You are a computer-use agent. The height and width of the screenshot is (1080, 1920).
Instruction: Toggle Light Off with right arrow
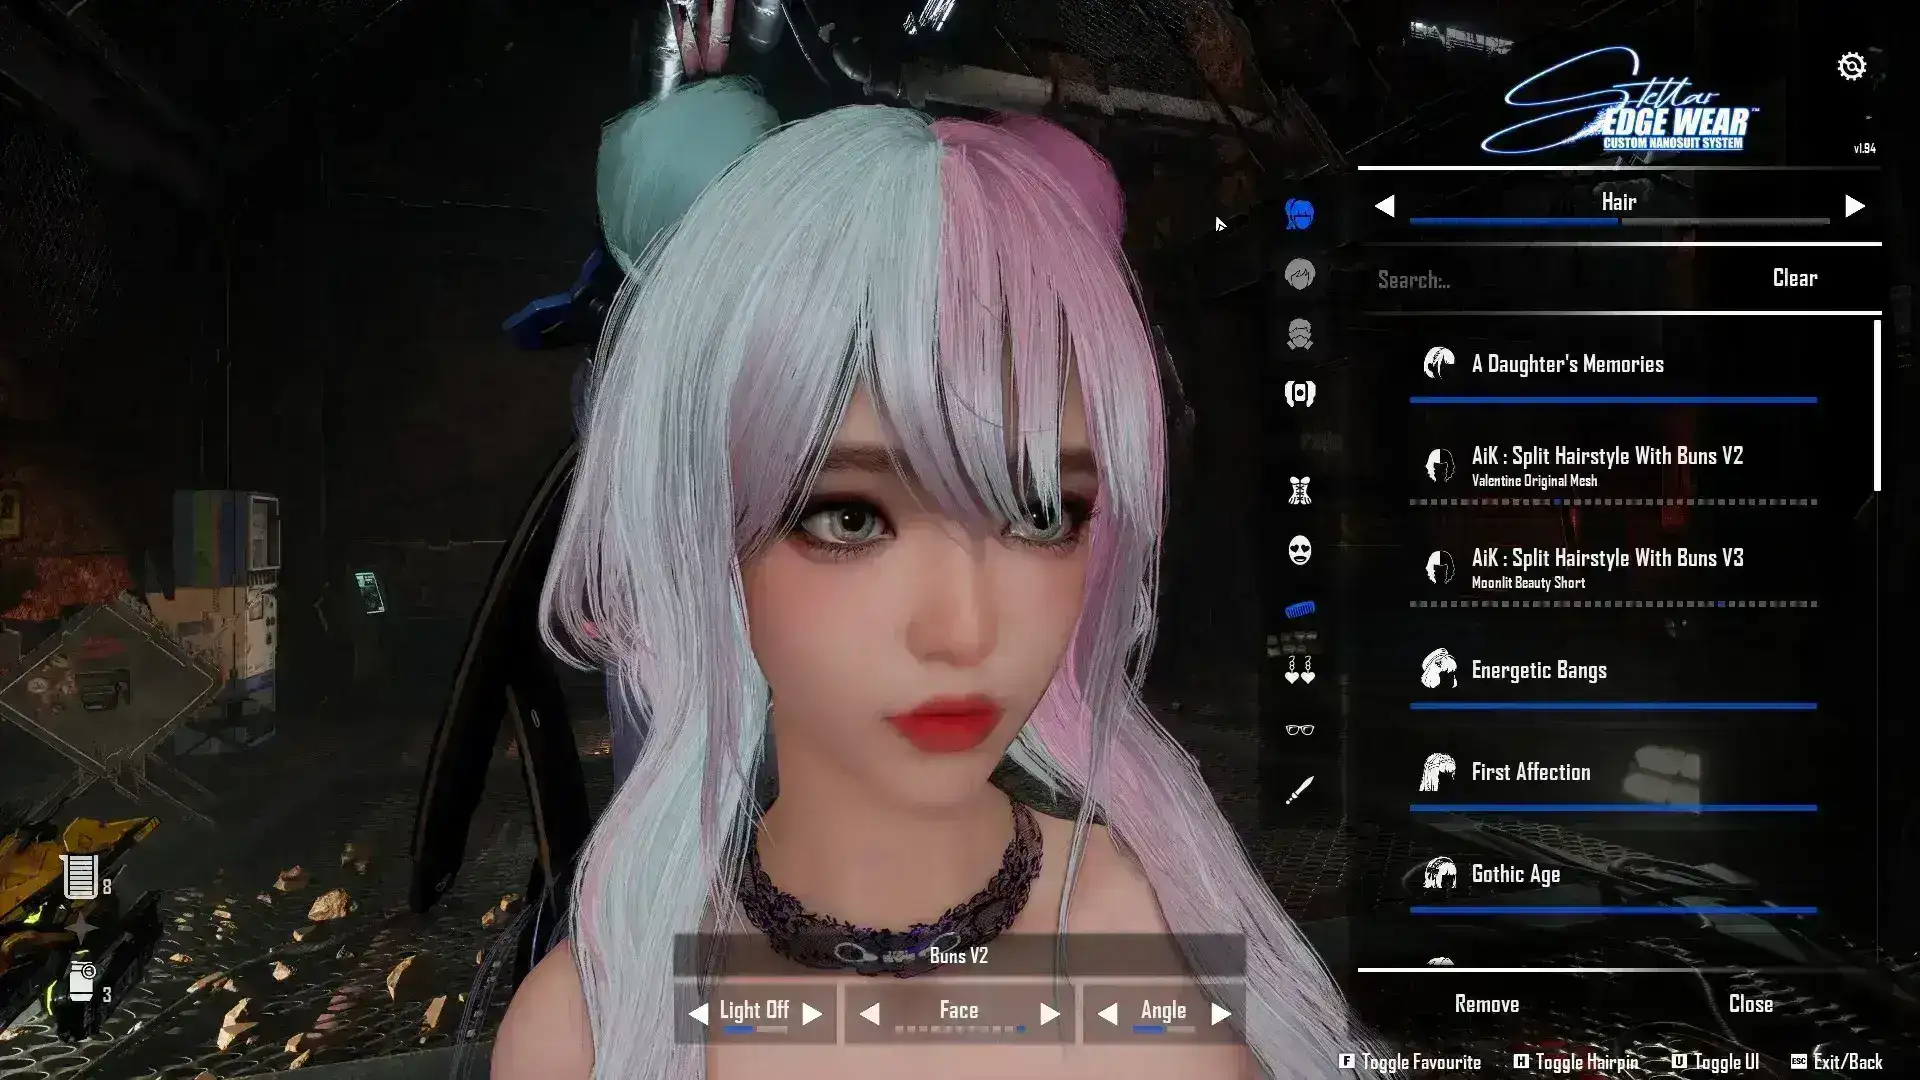tap(813, 1014)
